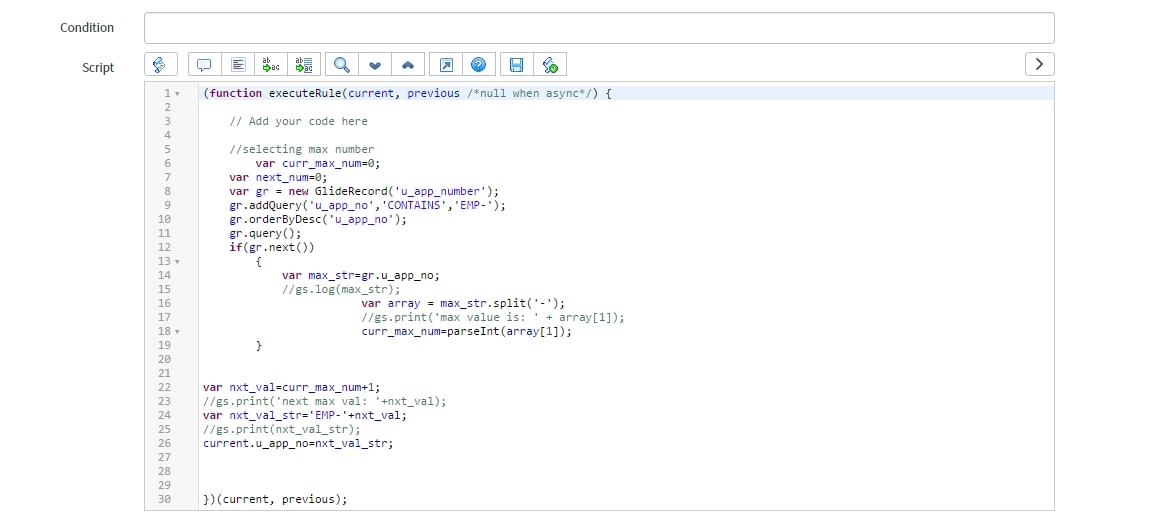The height and width of the screenshot is (514, 1175).
Task: Click the 'gr.query();' line
Action: coord(265,233)
